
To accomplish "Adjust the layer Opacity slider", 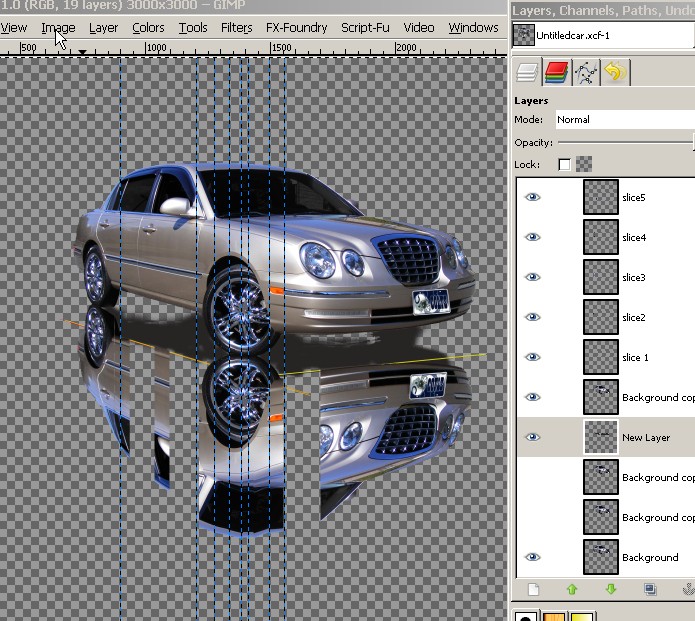I will point(626,143).
